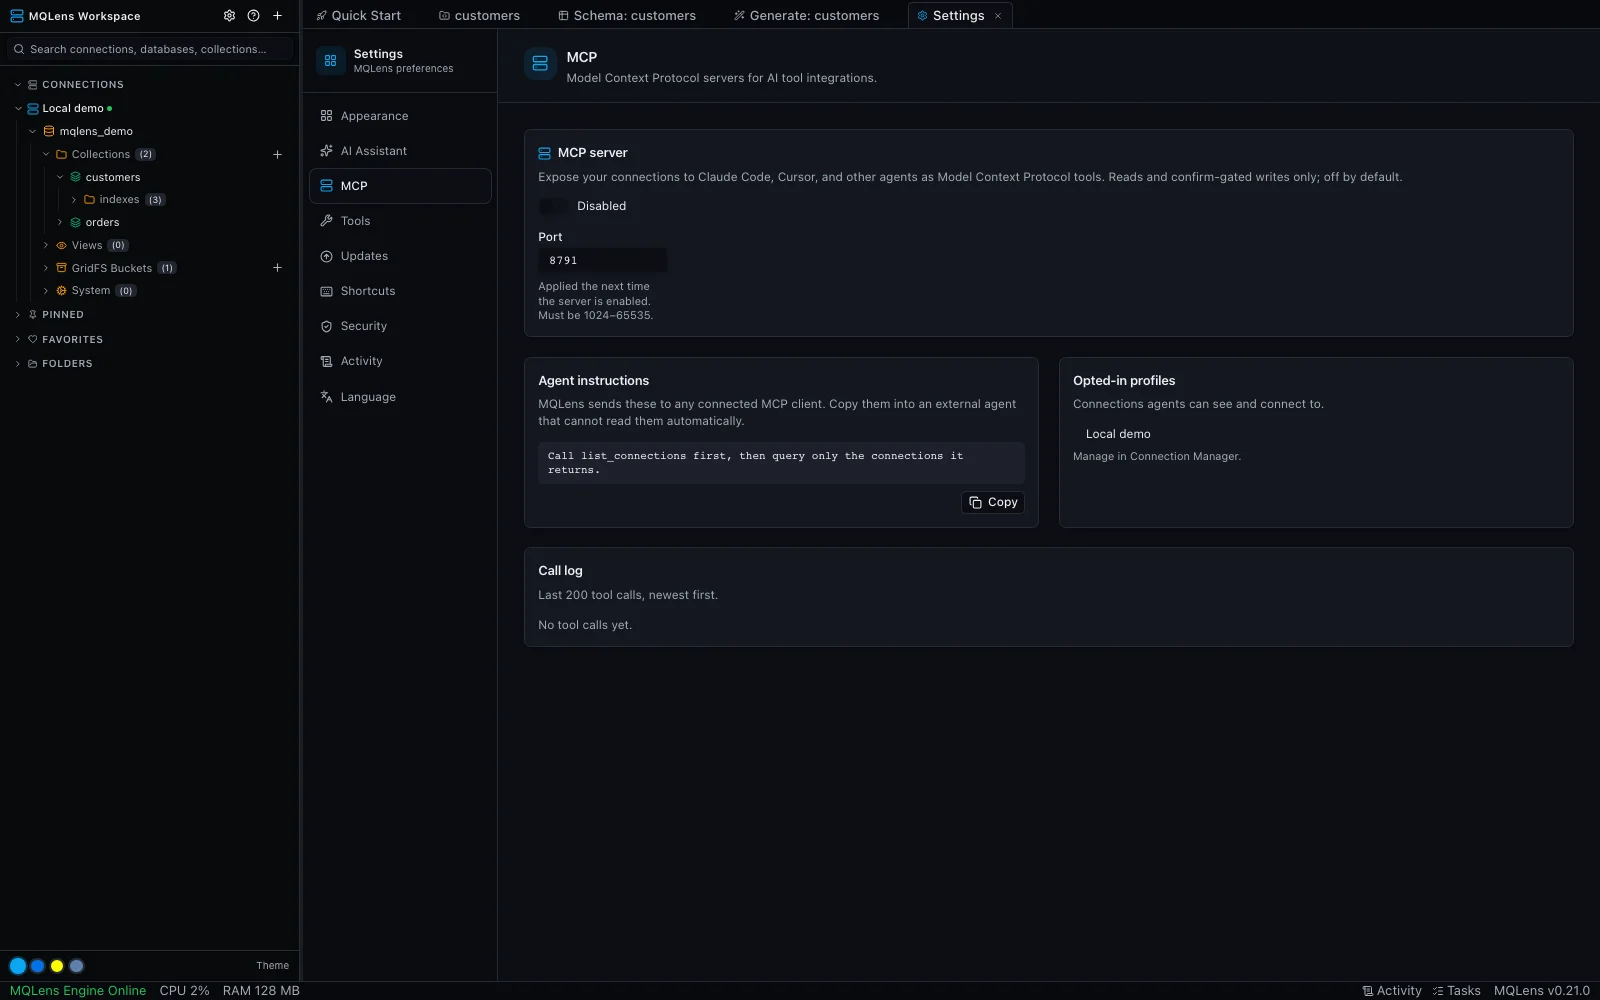The width and height of the screenshot is (1600, 1000).
Task: Select the light blue theme swatch
Action: click(18, 966)
